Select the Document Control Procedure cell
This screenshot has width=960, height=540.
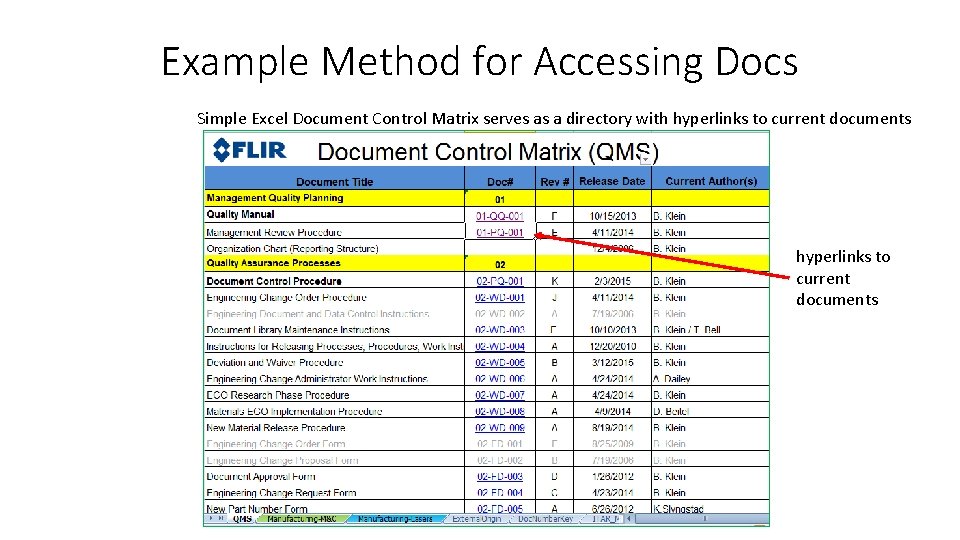pos(334,281)
